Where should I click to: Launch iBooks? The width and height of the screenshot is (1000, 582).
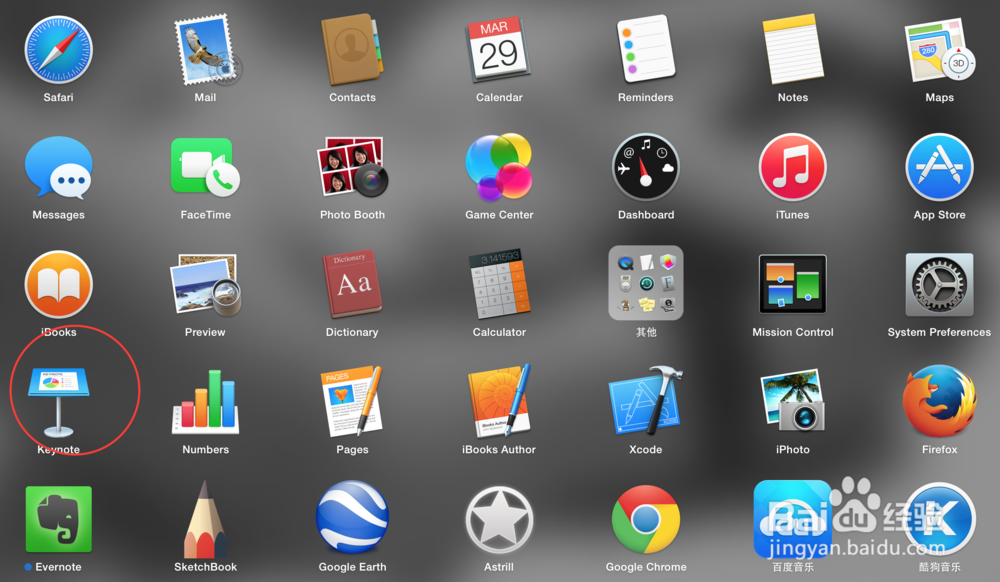pos(59,284)
